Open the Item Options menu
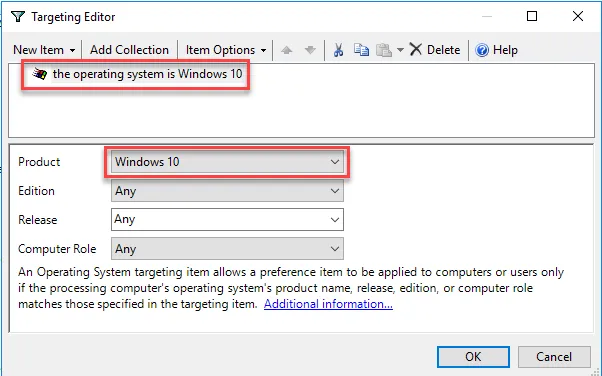The width and height of the screenshot is (602, 376). coord(226,50)
